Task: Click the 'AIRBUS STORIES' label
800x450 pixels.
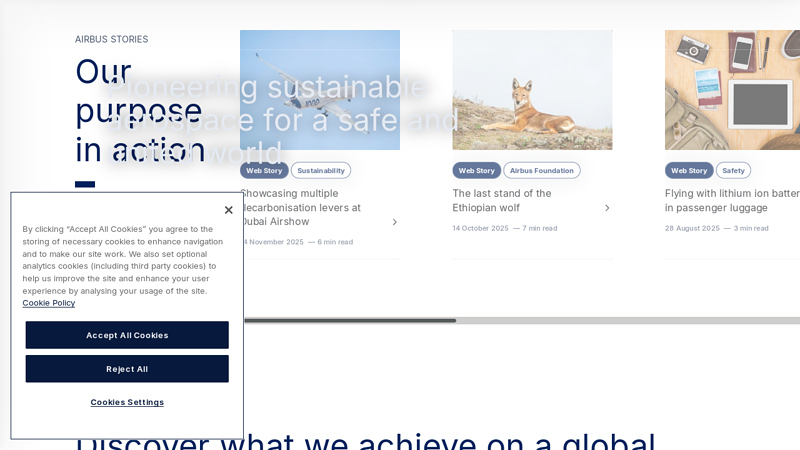Action: click(112, 39)
